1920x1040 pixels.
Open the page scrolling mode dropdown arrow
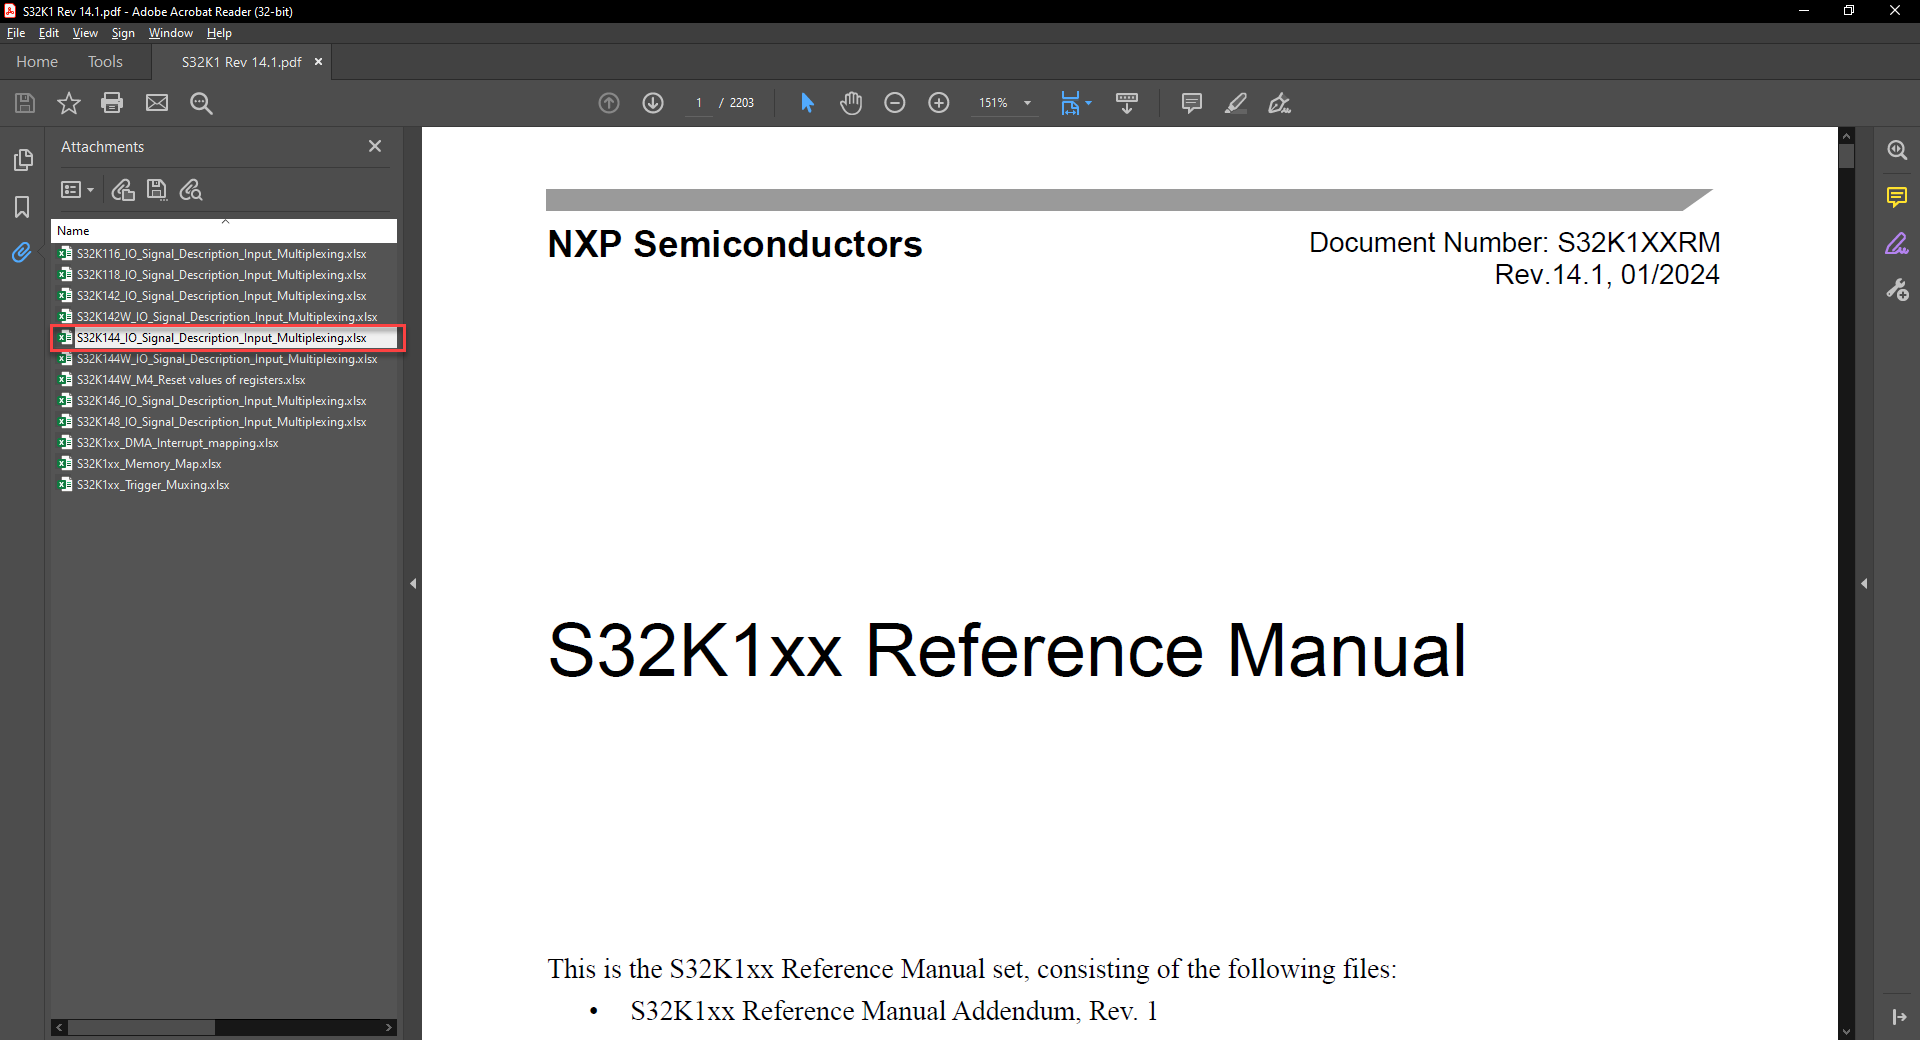pos(1088,103)
